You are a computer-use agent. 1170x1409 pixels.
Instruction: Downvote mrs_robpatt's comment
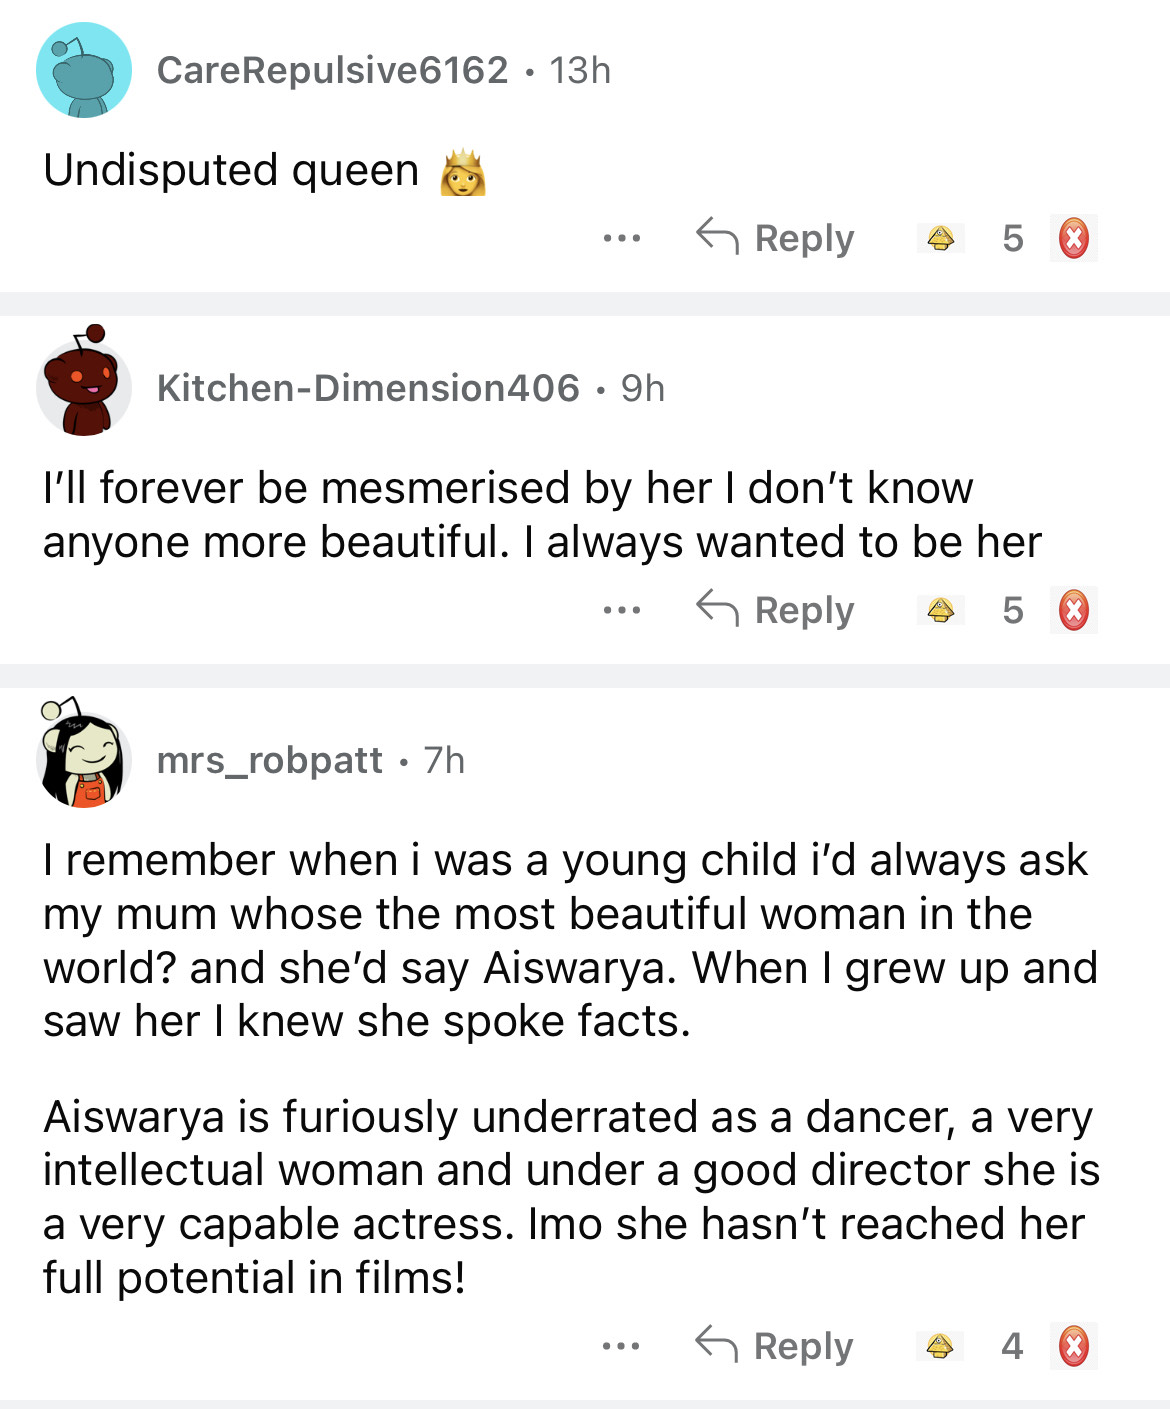click(1074, 1346)
